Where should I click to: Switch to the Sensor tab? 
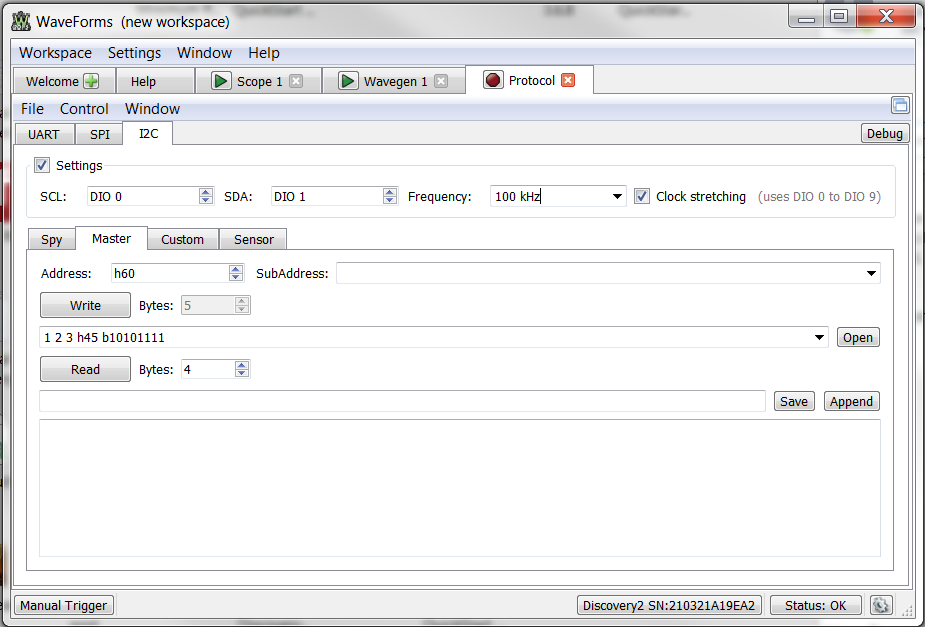pos(253,239)
